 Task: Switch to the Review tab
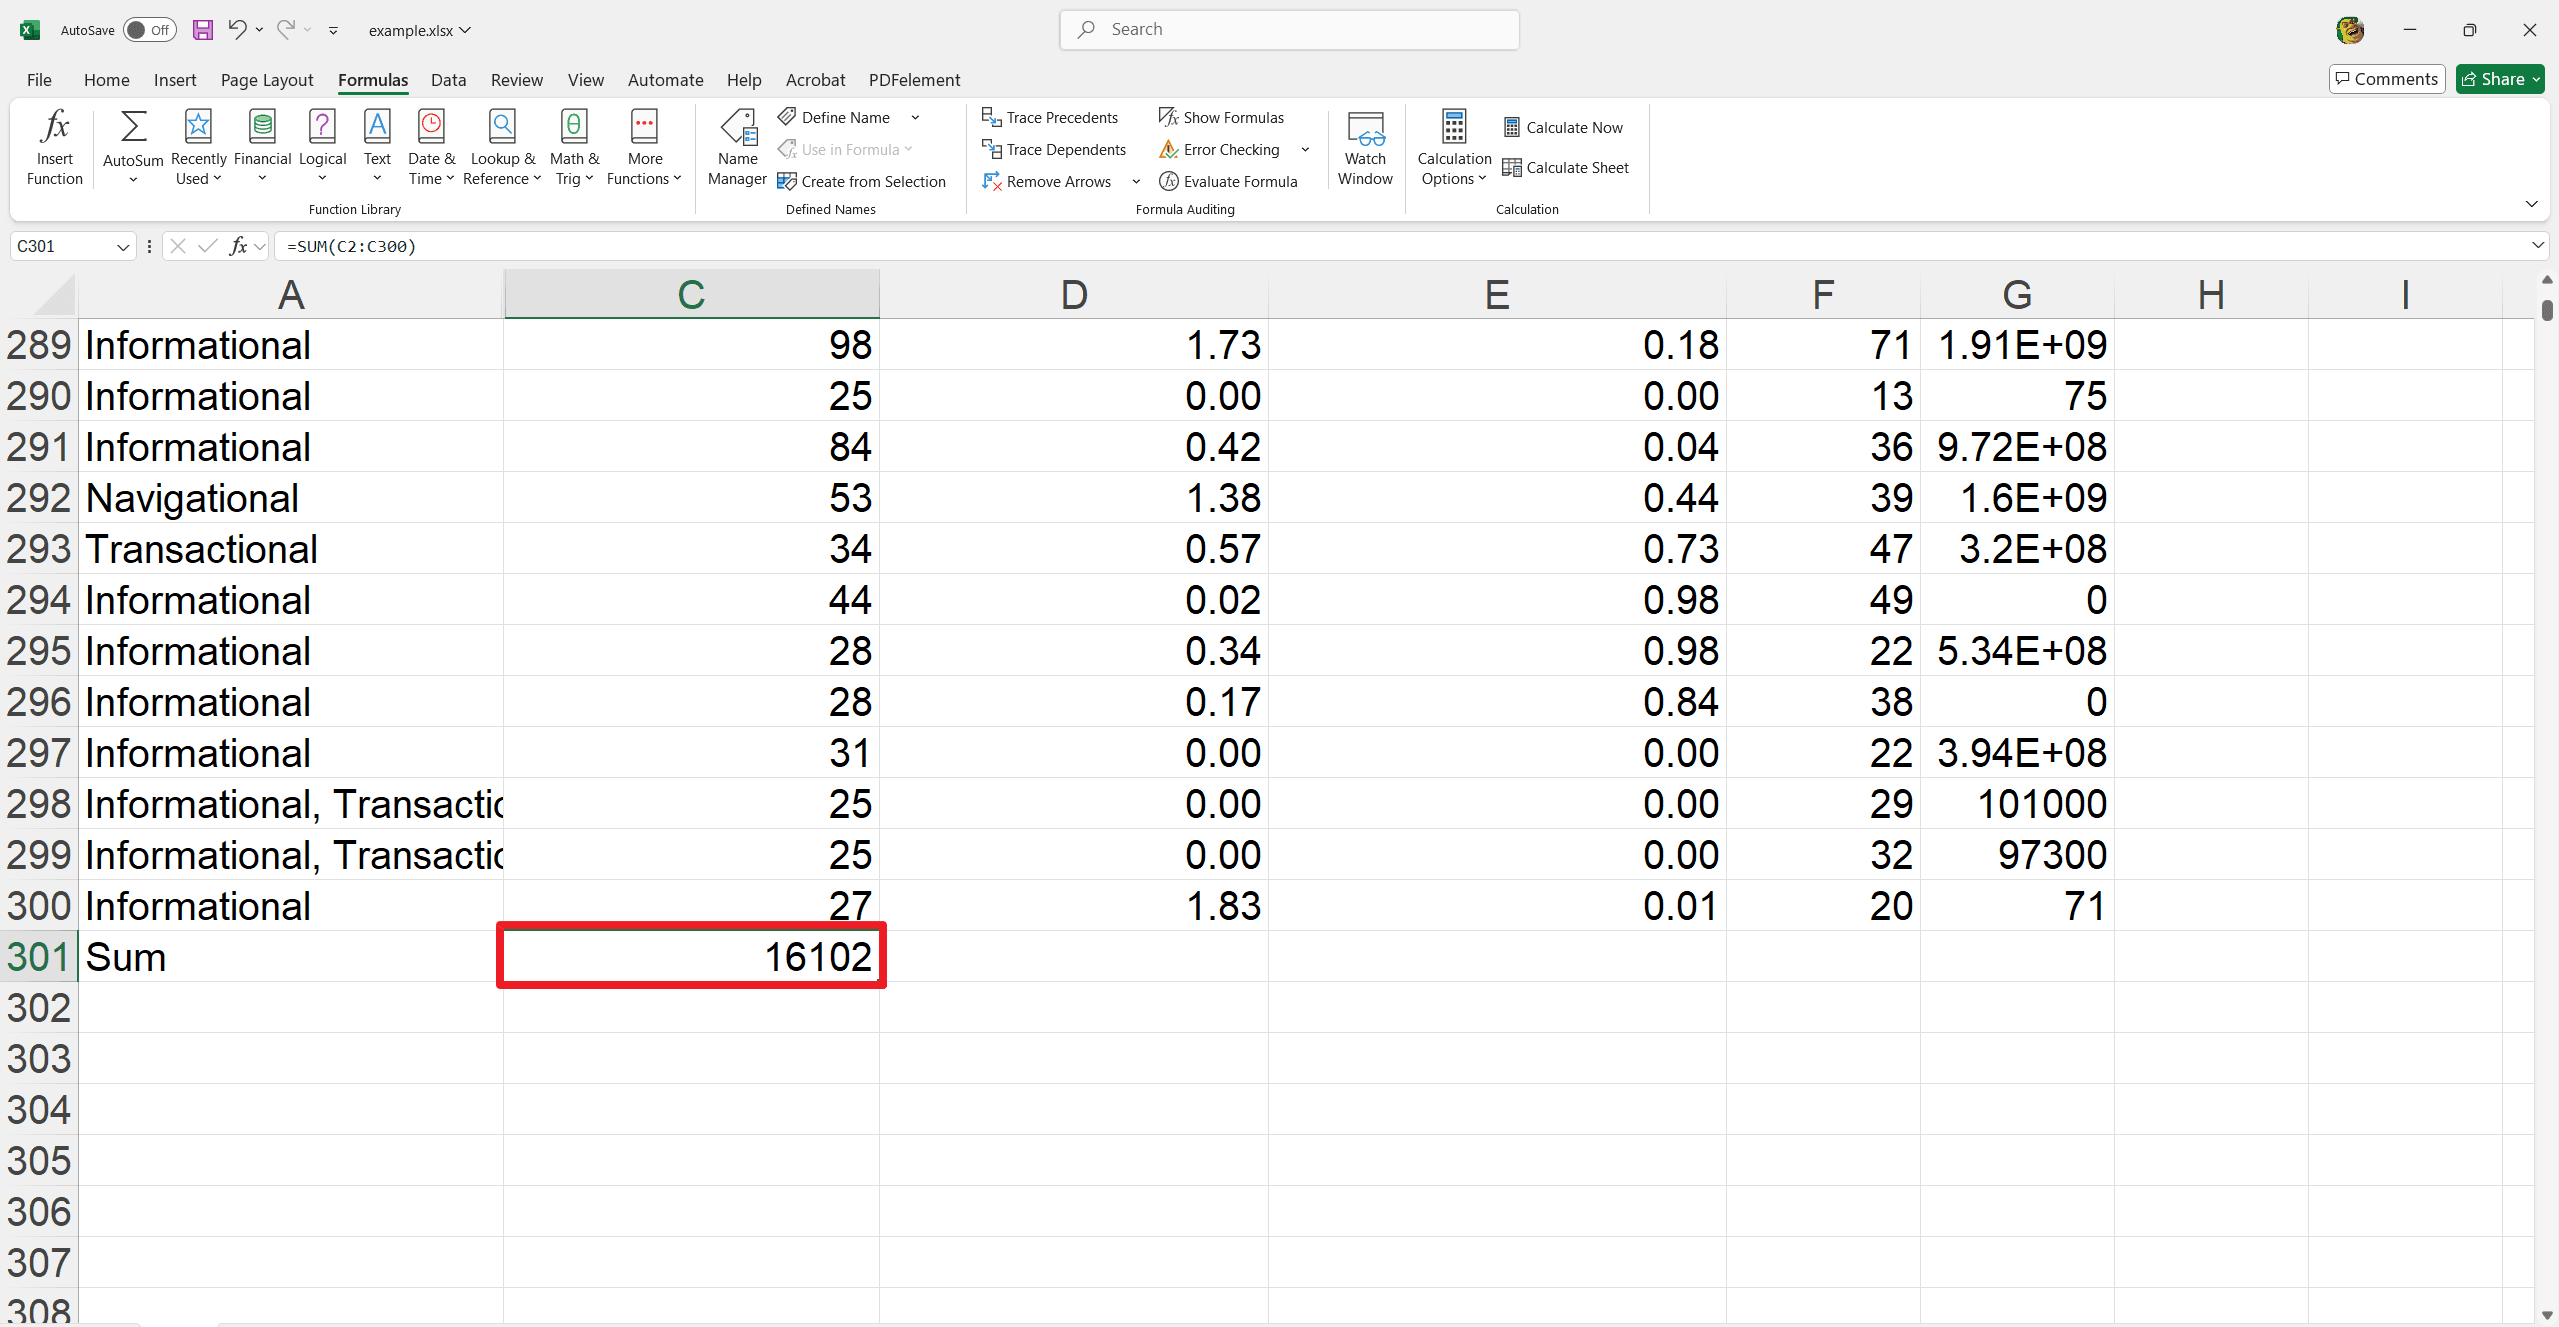click(x=517, y=79)
